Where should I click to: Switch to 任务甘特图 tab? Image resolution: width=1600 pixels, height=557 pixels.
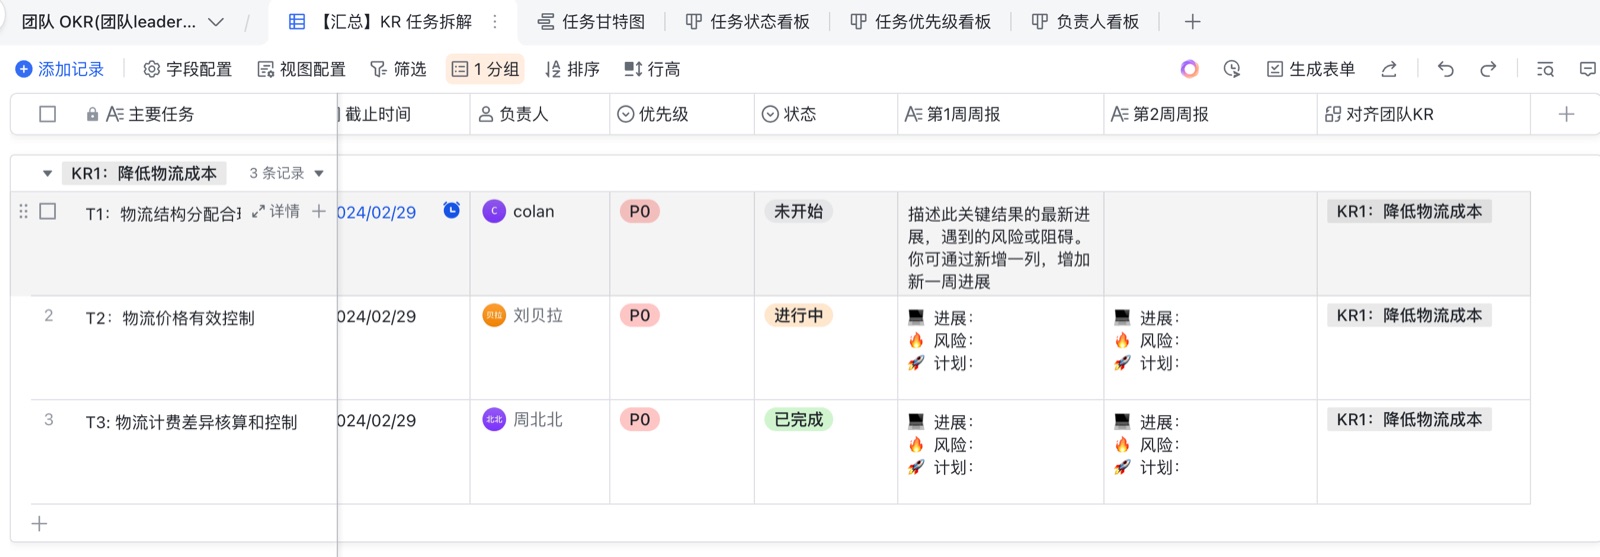coord(591,21)
